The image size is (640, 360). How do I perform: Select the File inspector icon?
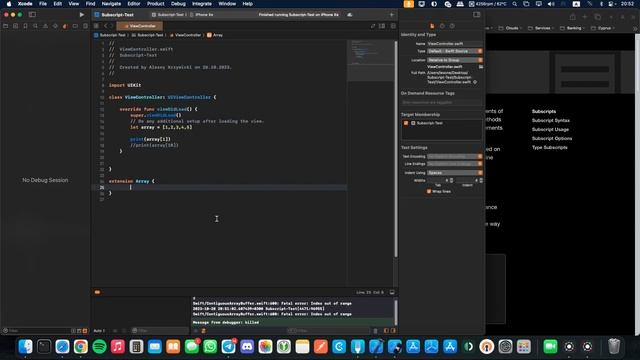[x=432, y=26]
